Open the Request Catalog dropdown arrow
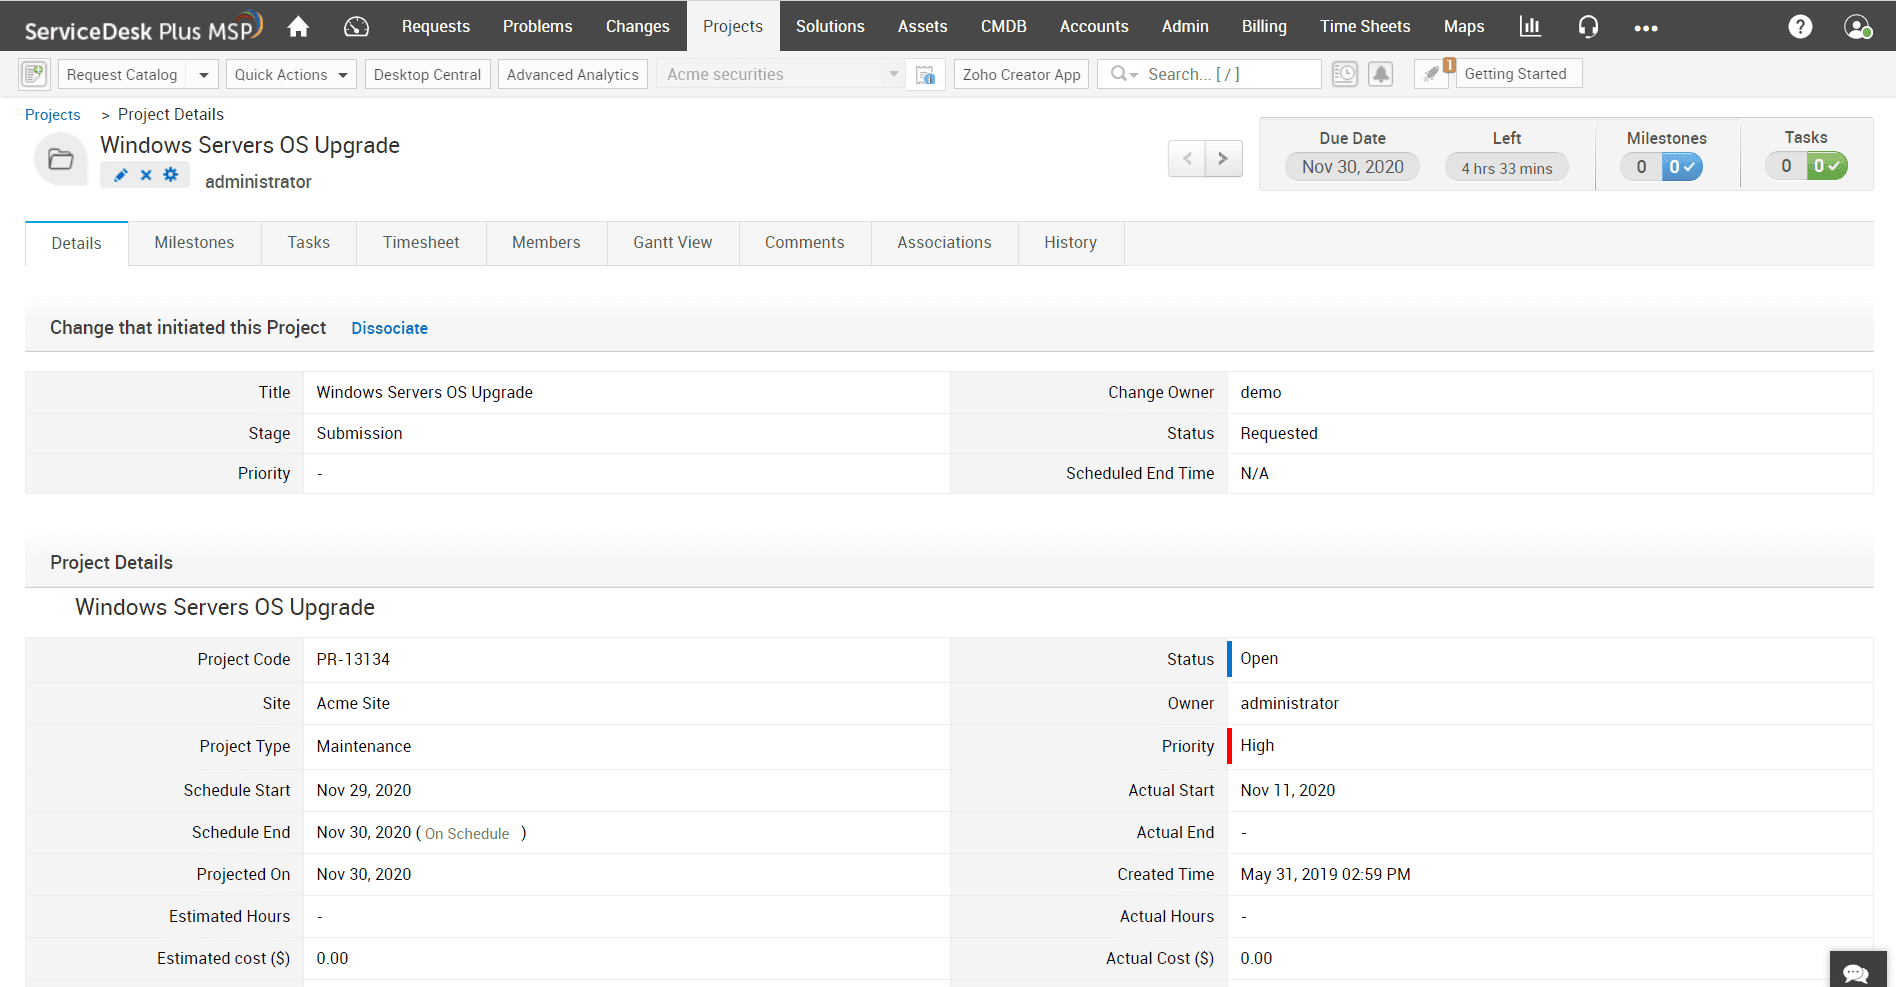Image resolution: width=1896 pixels, height=987 pixels. [x=203, y=74]
